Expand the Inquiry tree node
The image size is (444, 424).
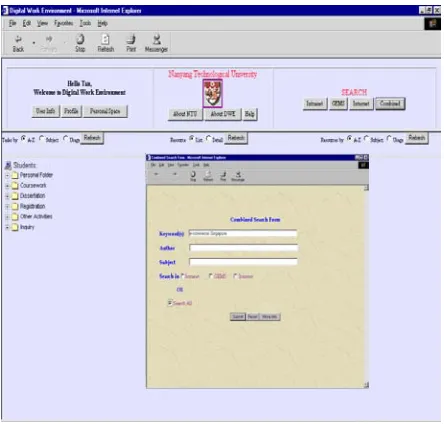[7, 228]
